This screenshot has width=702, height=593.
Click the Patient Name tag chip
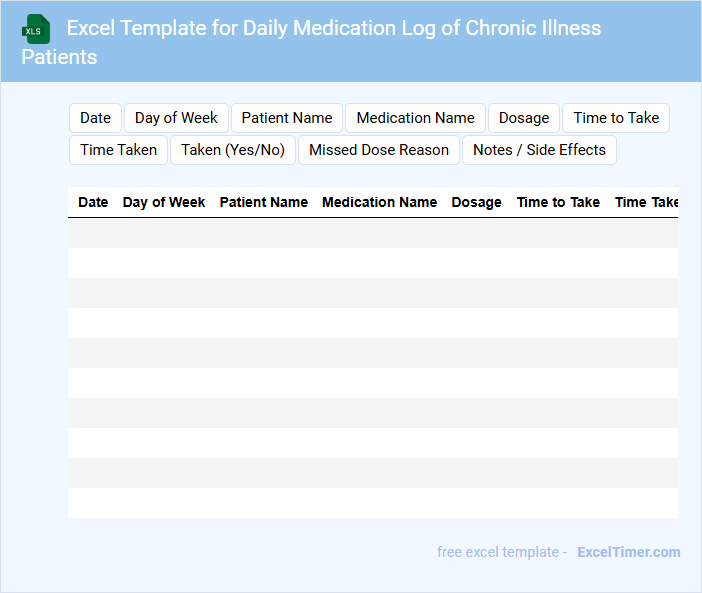(x=287, y=118)
